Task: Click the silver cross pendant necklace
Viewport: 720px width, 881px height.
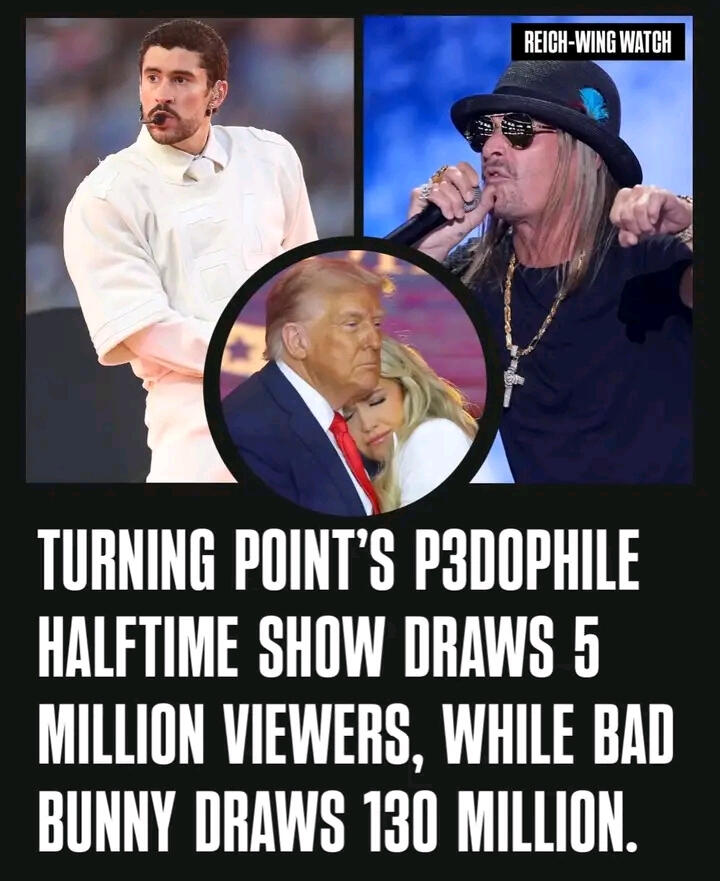Action: tap(513, 375)
